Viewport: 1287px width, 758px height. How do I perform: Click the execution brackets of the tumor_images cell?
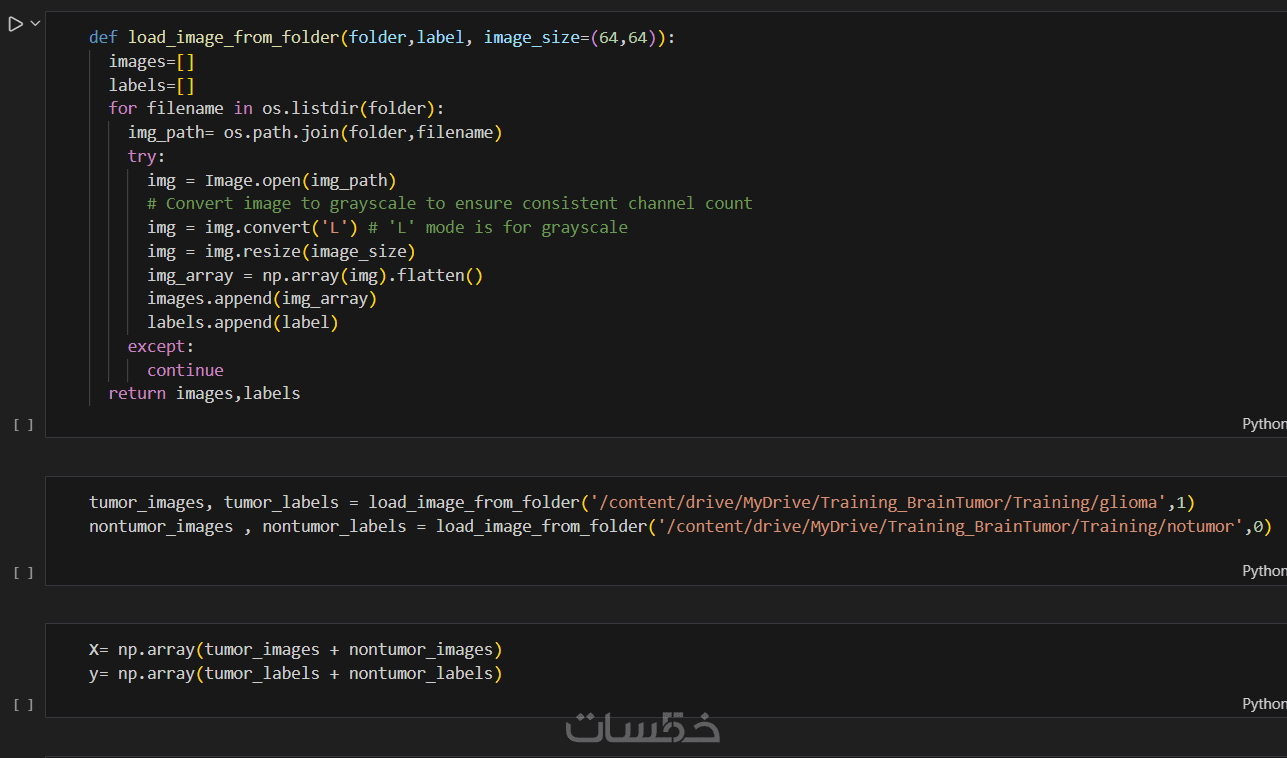pyautogui.click(x=23, y=573)
